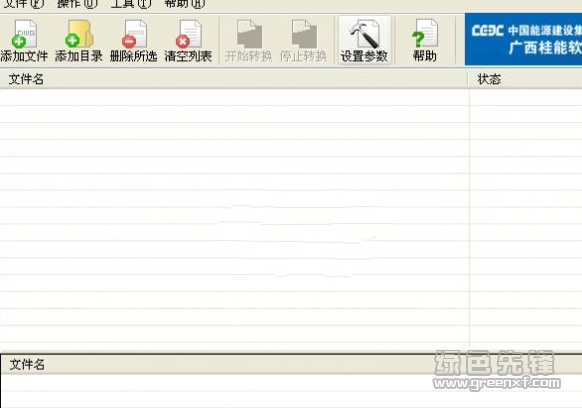Open the 工具 menu
582x408 pixels.
click(x=131, y=4)
